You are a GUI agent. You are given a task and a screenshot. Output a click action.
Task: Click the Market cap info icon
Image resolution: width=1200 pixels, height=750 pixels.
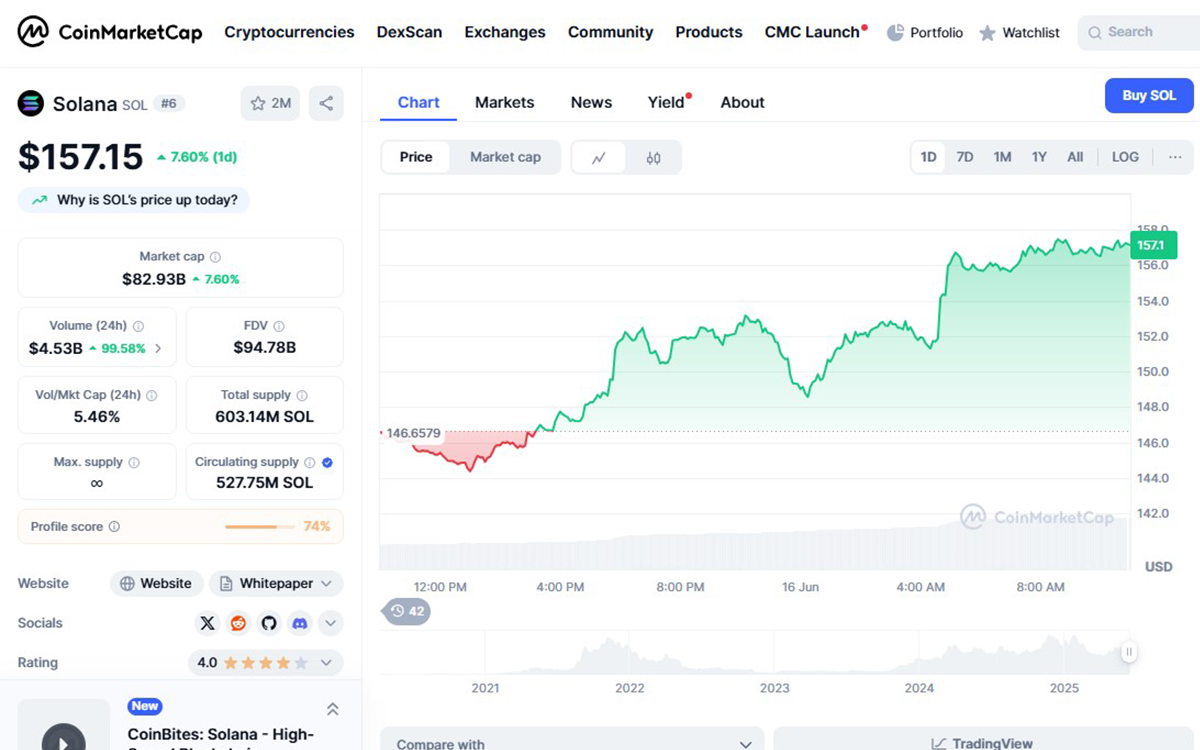[x=215, y=257]
